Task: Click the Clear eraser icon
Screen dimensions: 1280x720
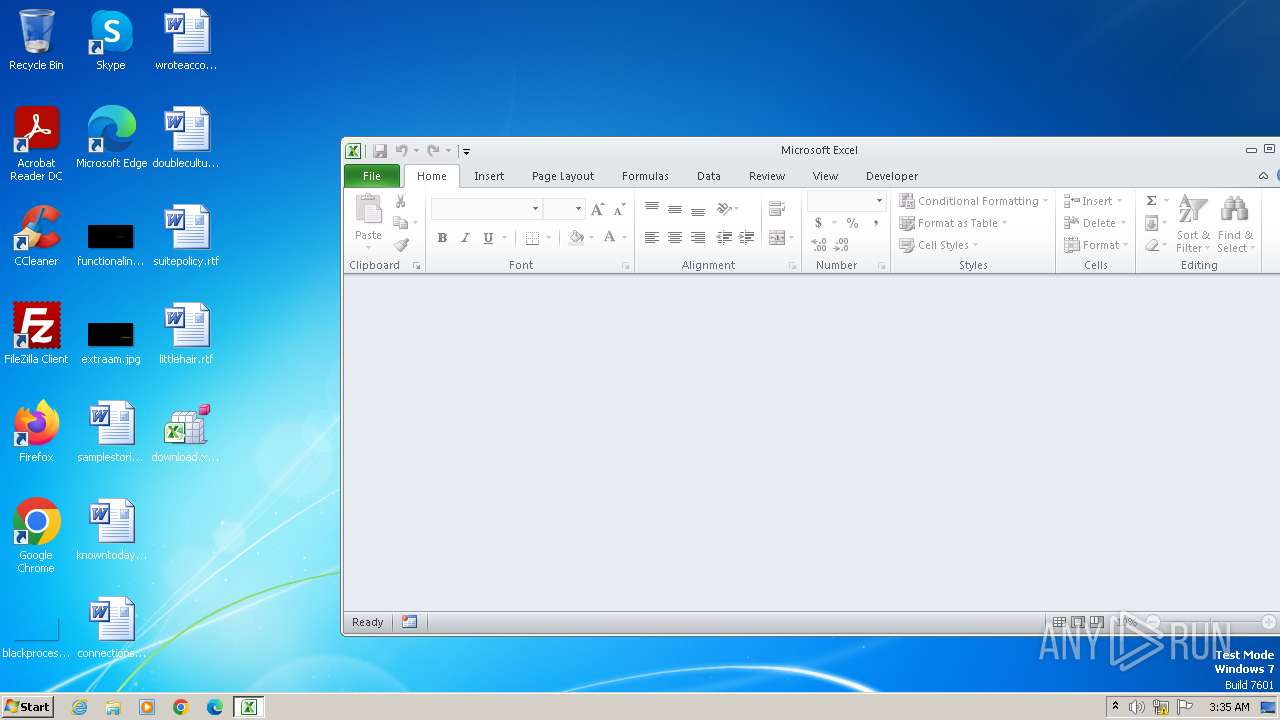Action: [1151, 245]
